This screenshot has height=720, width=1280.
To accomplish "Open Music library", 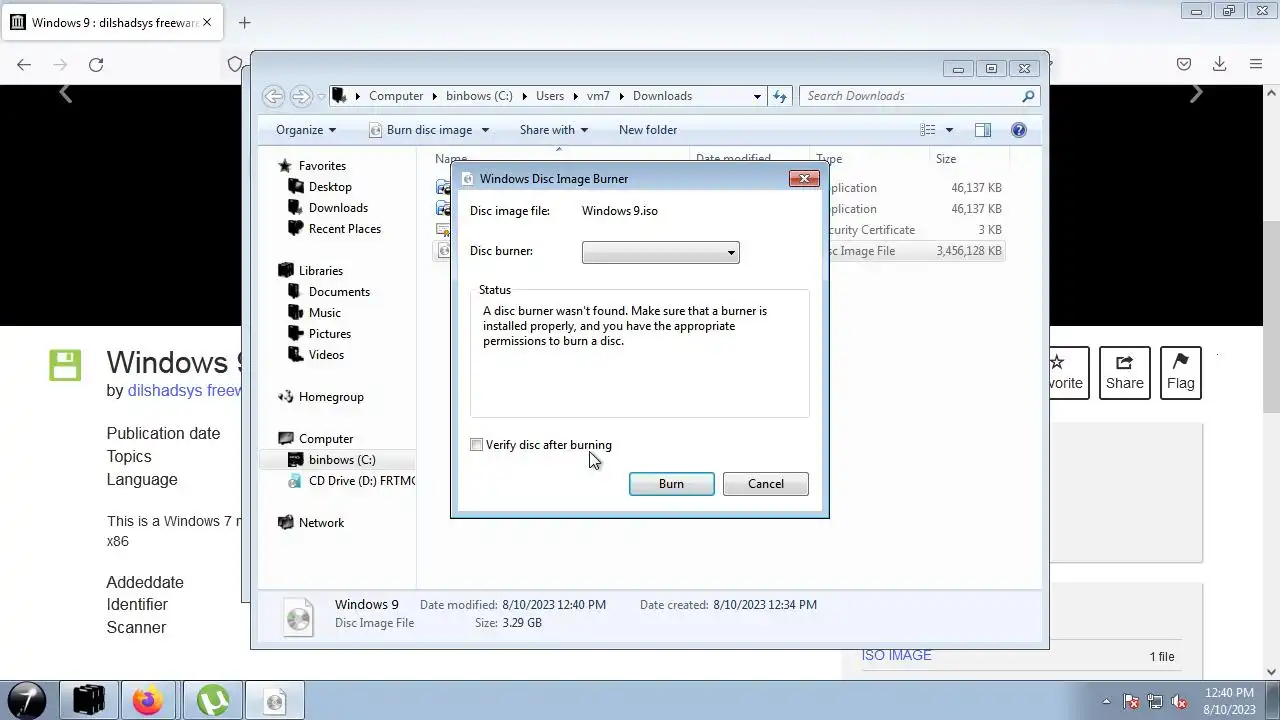I will [x=324, y=313].
